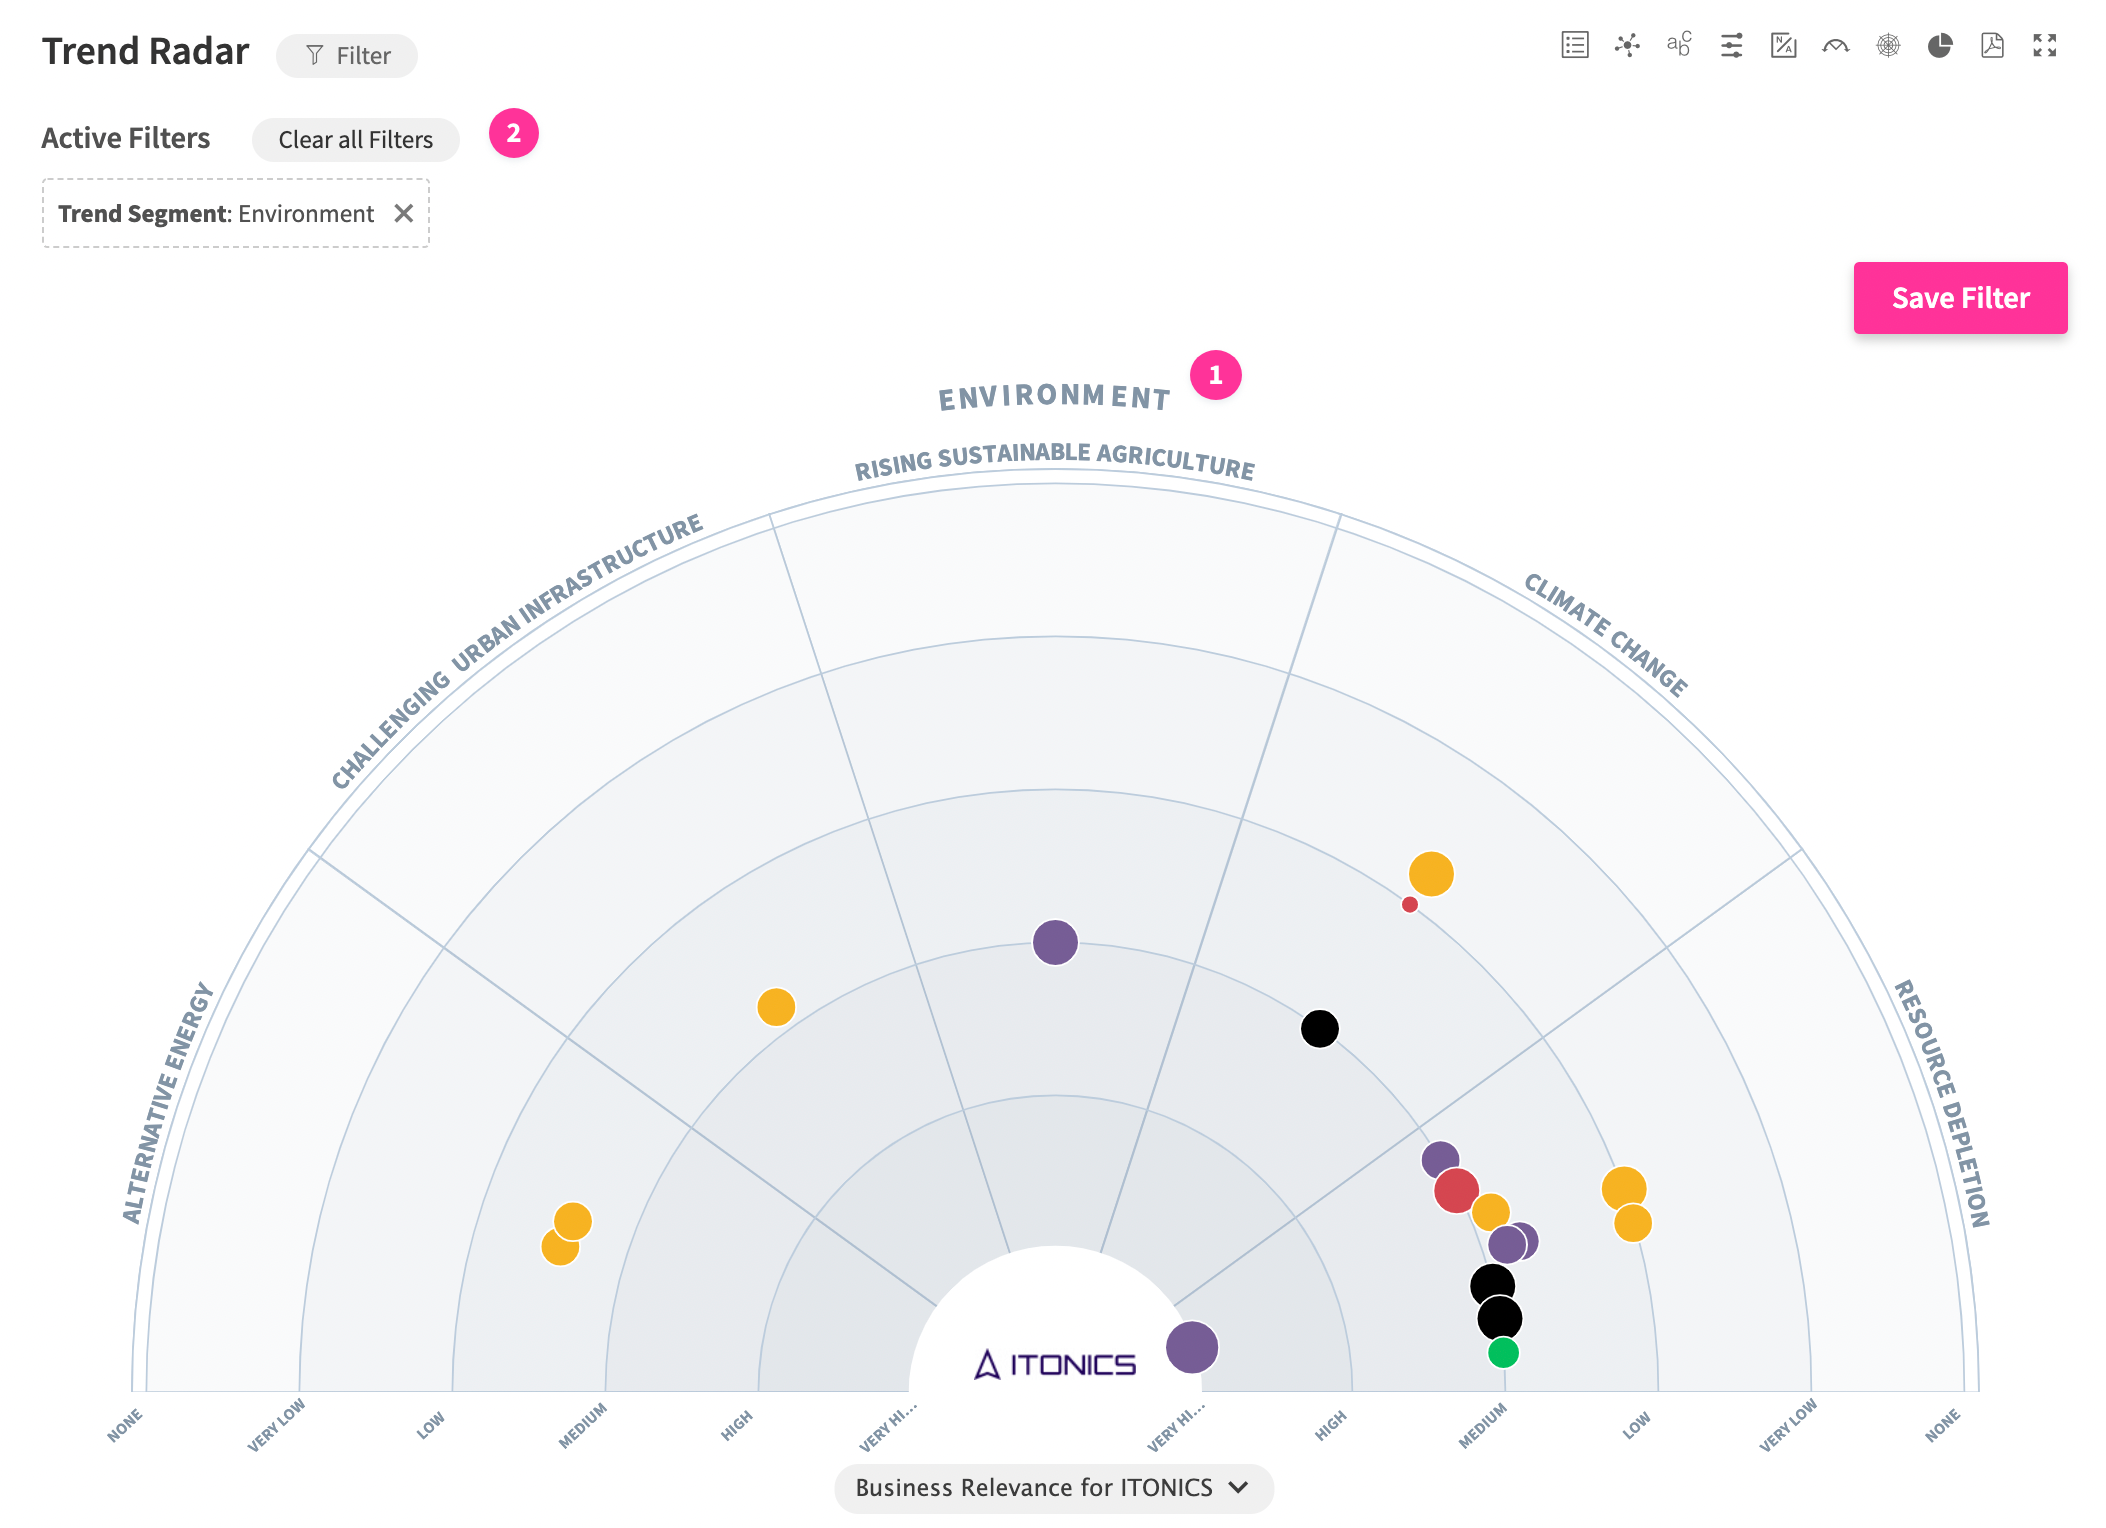Click Clear all Filters
The height and width of the screenshot is (1528, 2106).
point(355,140)
